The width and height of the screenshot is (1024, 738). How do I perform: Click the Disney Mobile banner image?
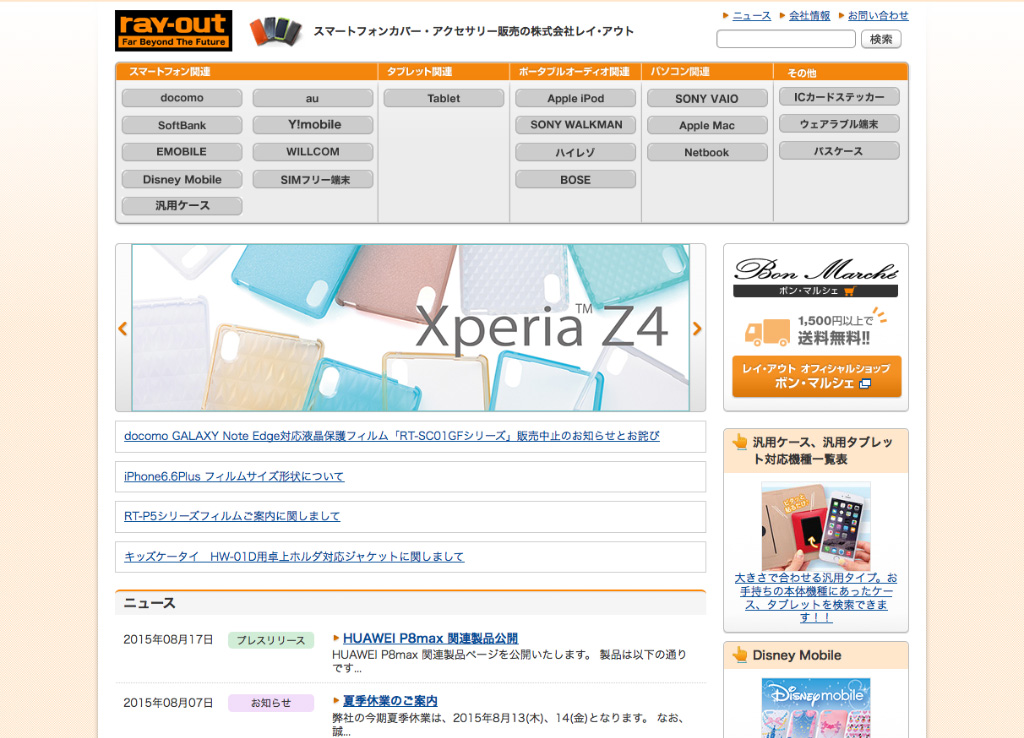click(815, 707)
